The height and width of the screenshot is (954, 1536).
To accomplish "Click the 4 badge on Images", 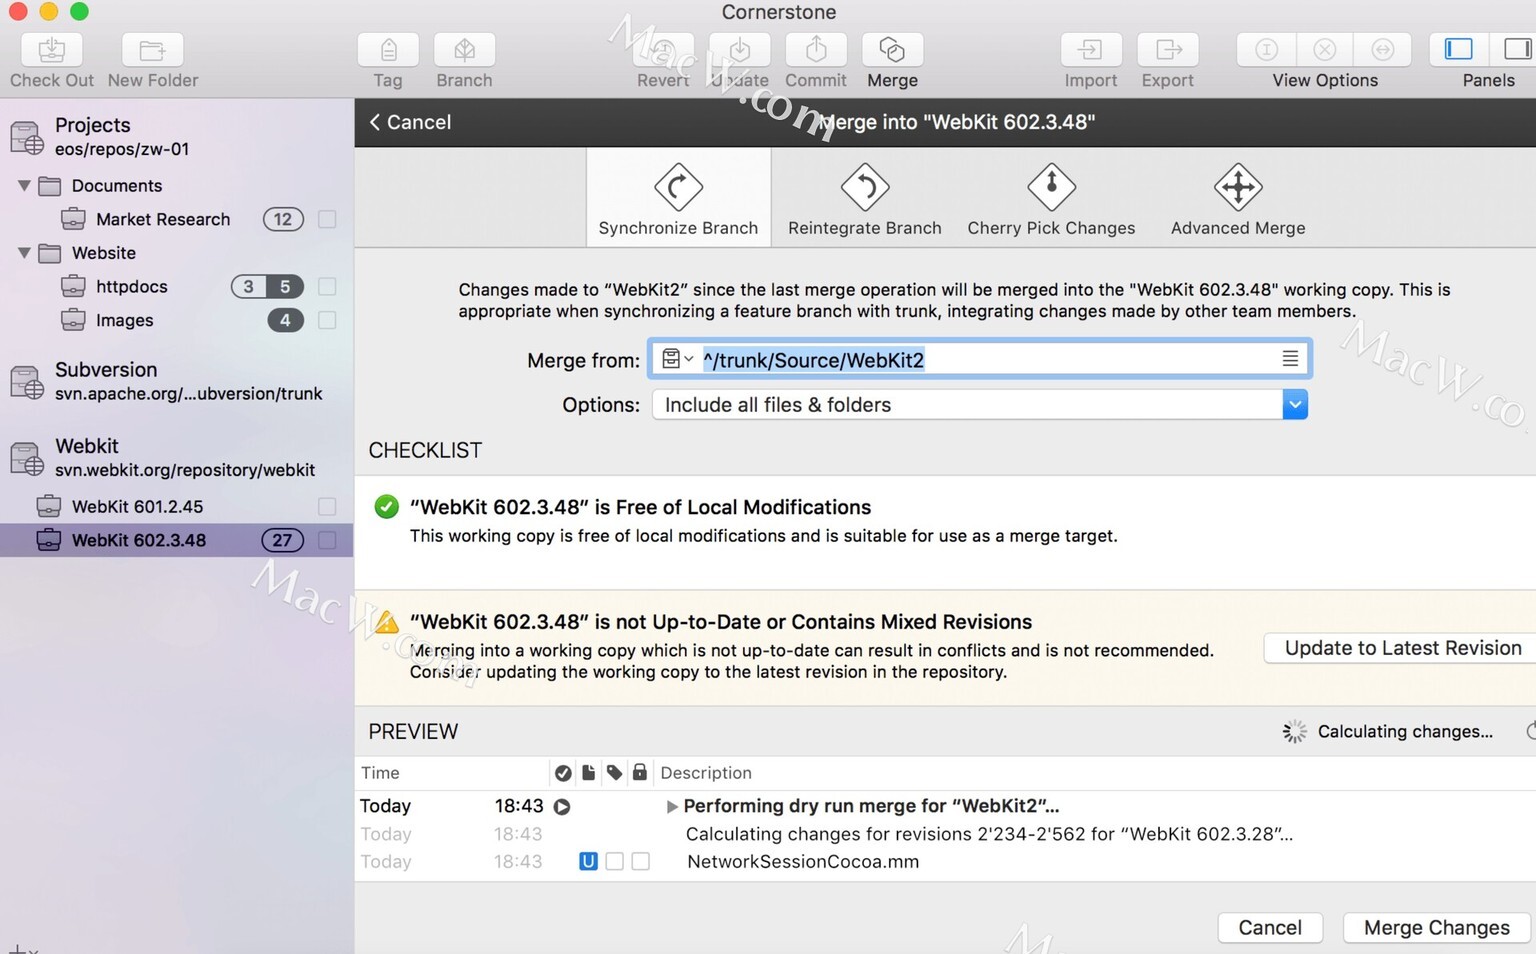I will (x=285, y=320).
